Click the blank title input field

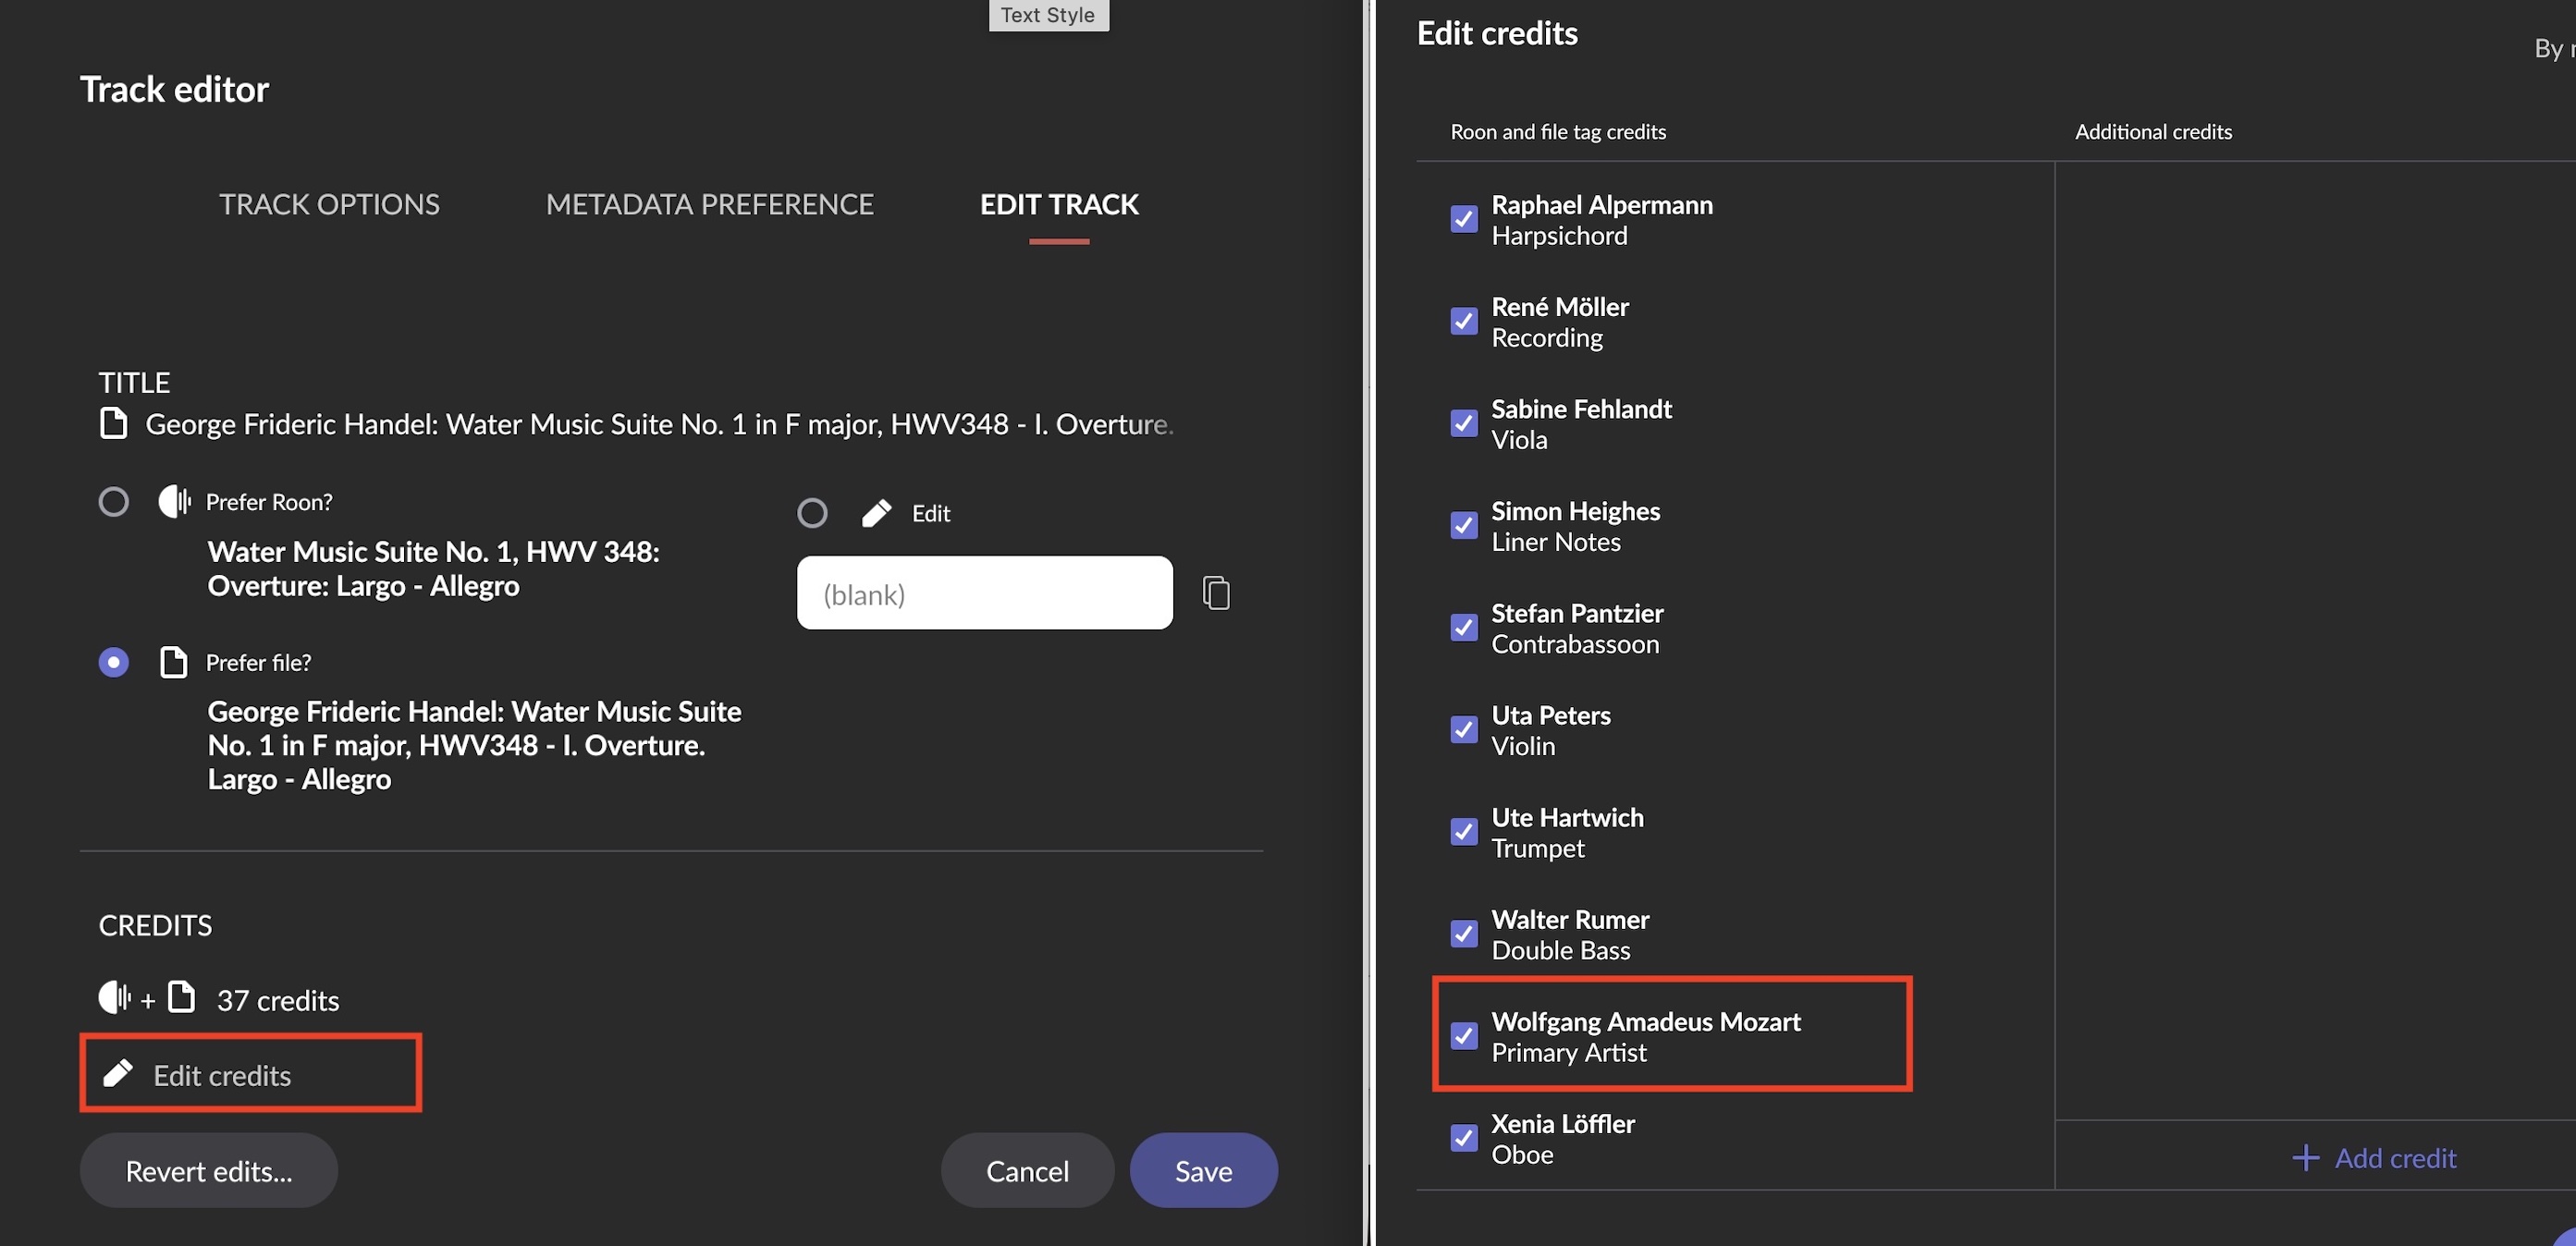(984, 594)
